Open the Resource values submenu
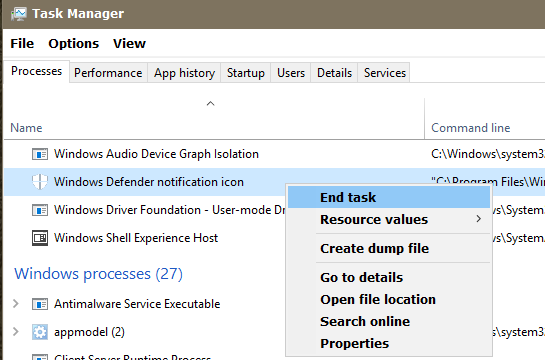Image resolution: width=545 pixels, height=360 pixels. pos(389,220)
